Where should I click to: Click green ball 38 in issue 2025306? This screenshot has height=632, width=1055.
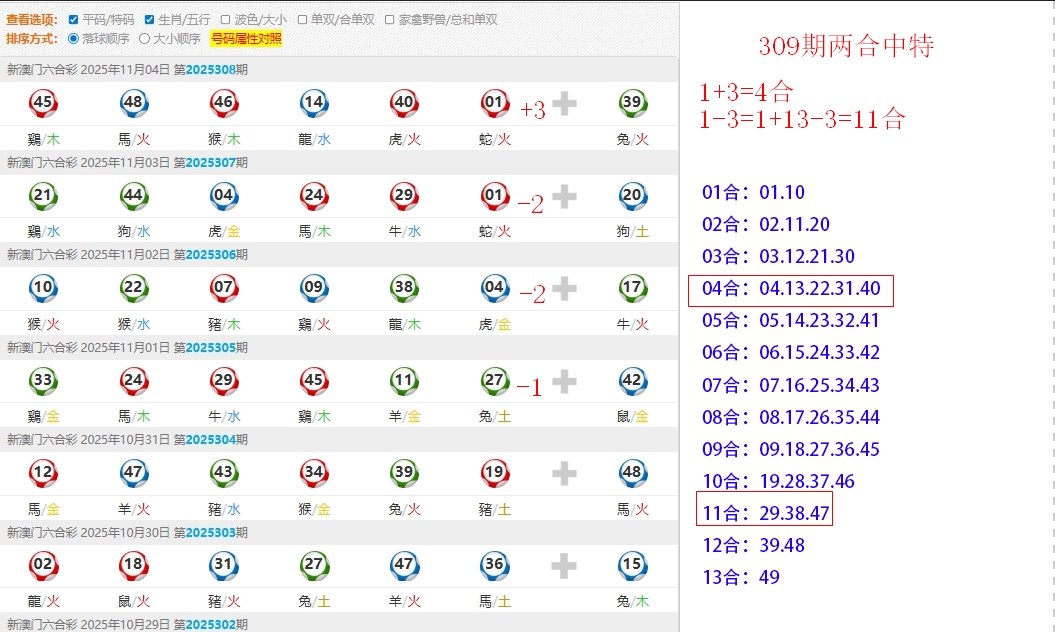coord(404,288)
